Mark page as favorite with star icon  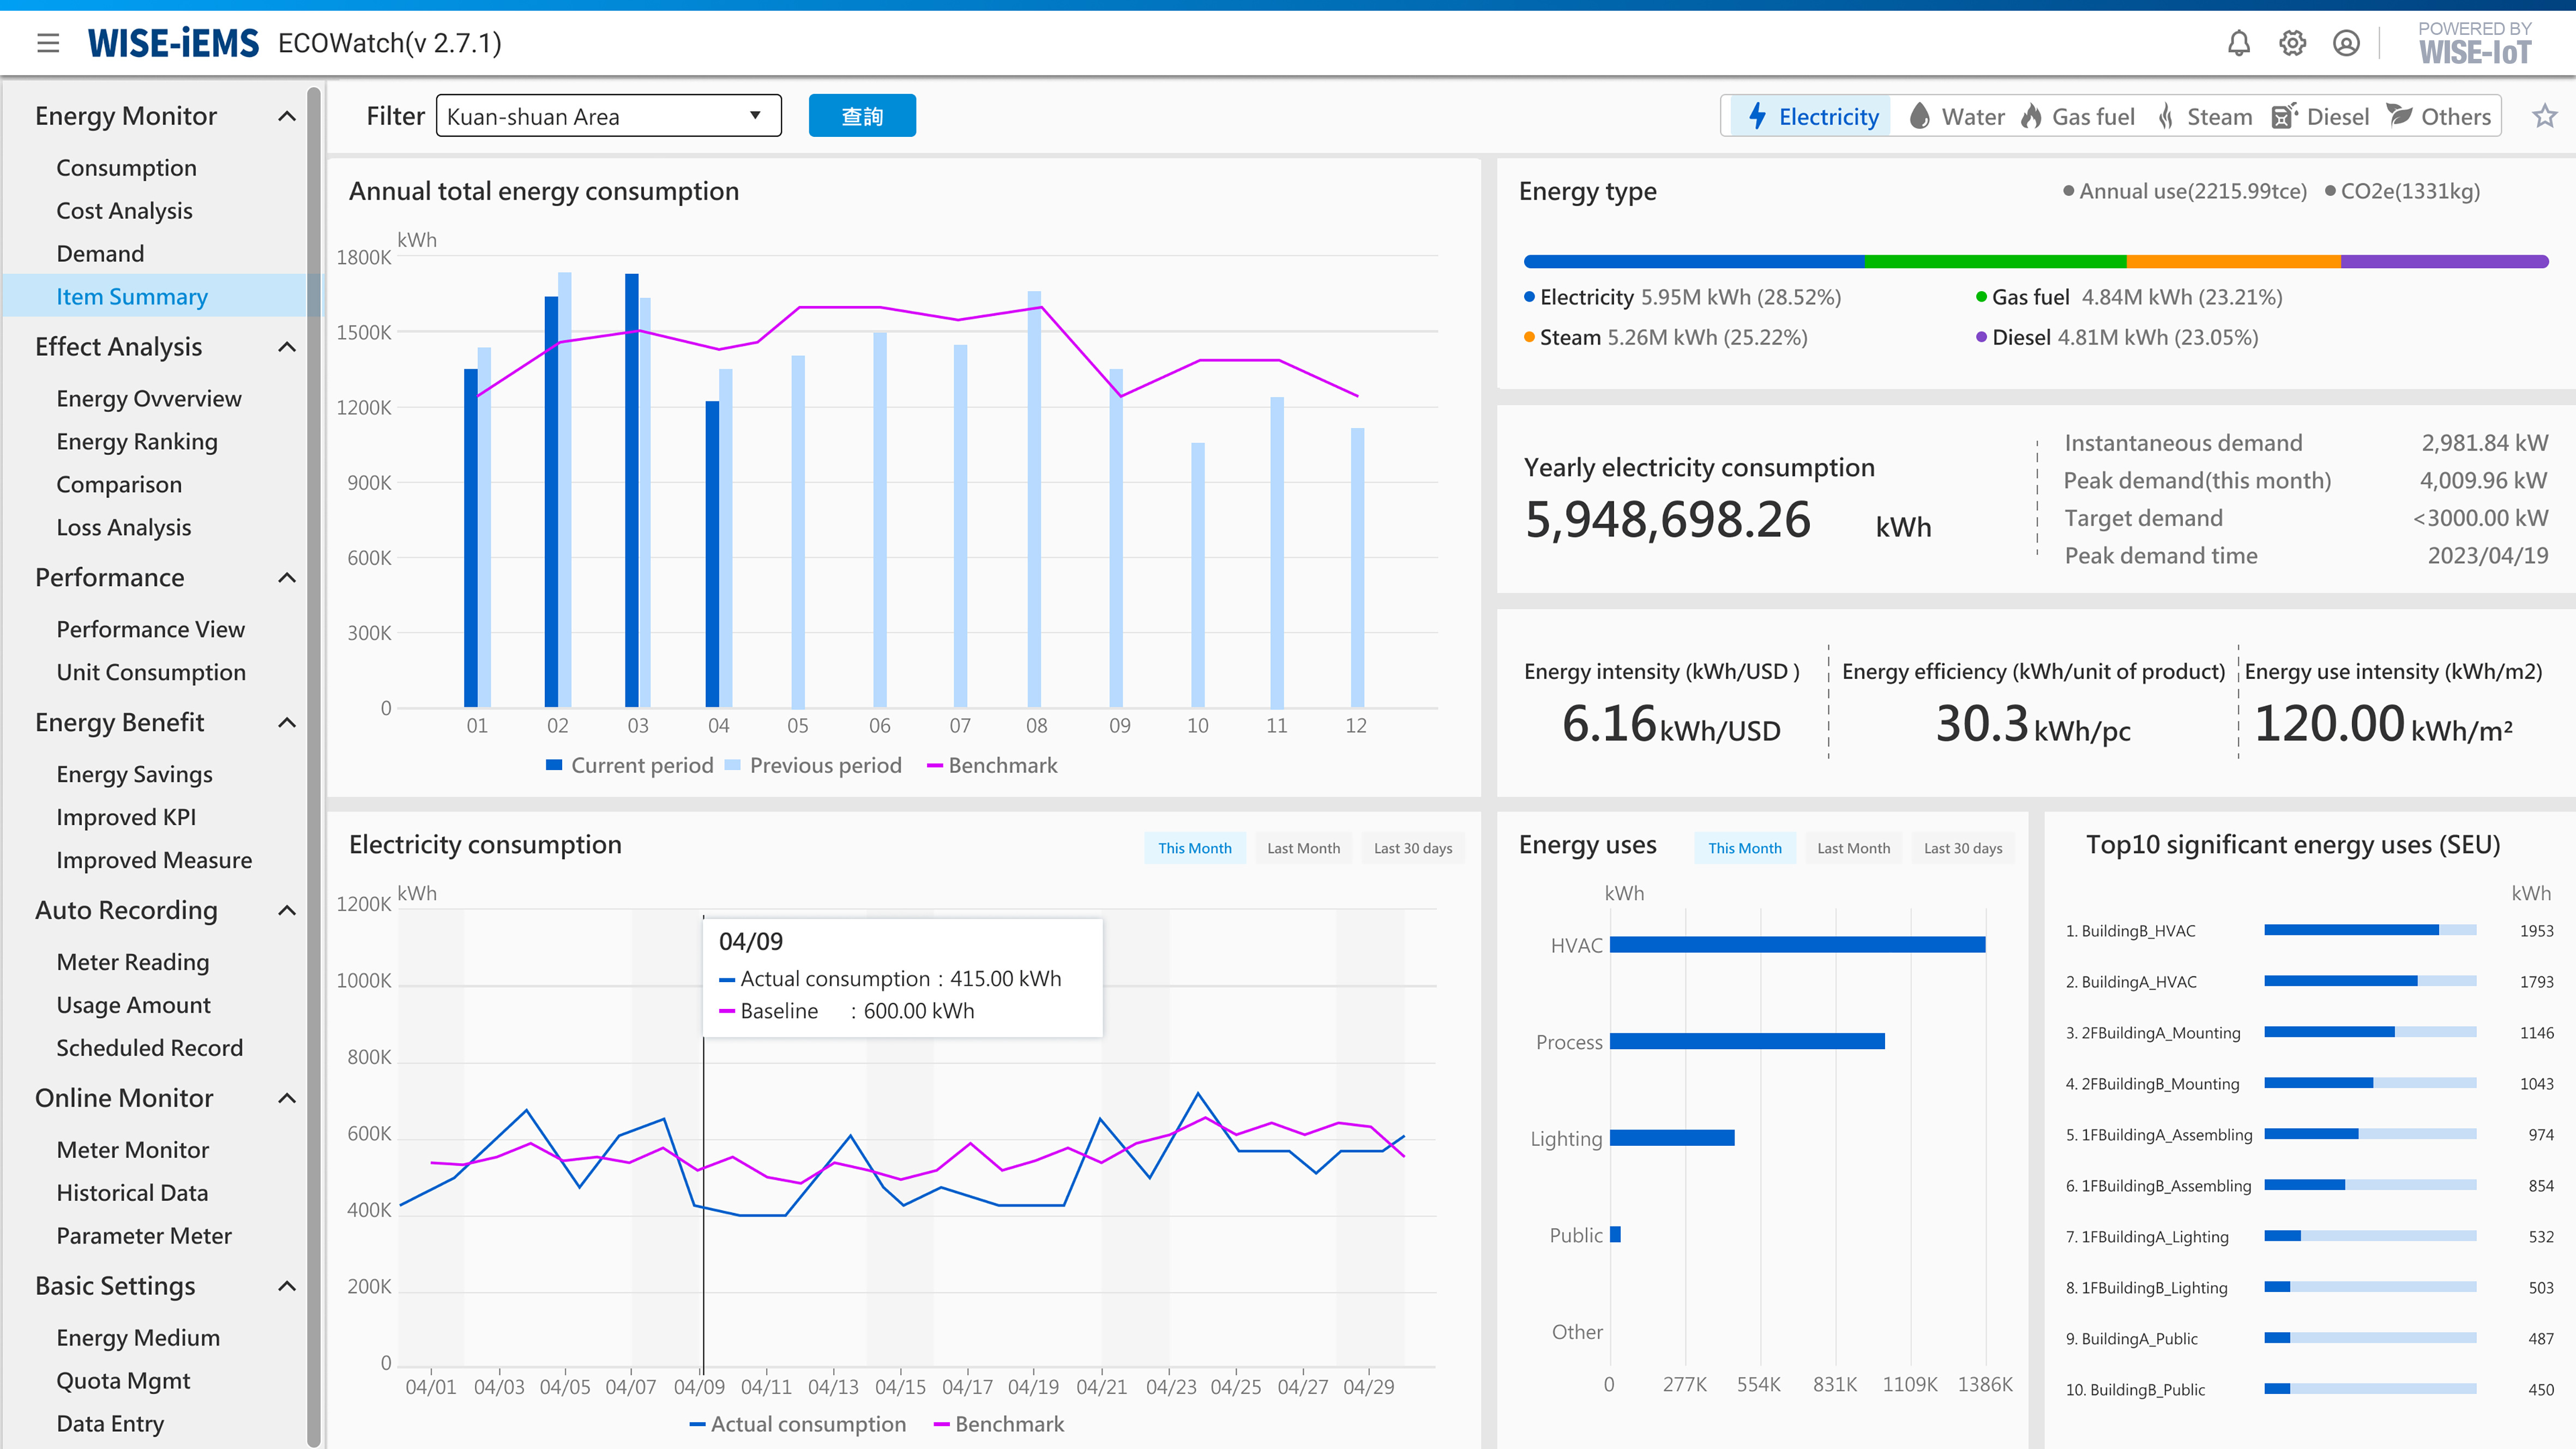[2544, 116]
